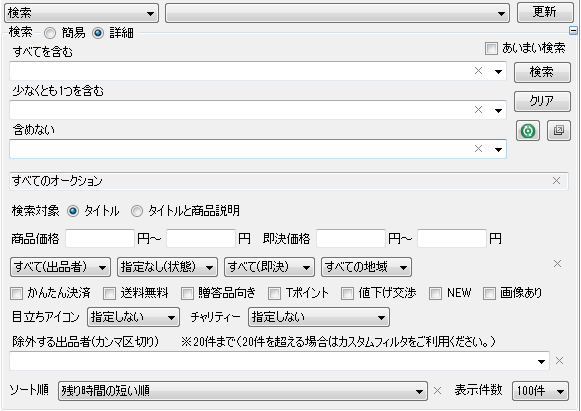Select タイトル as search target
The image size is (581, 411).
click(73, 211)
